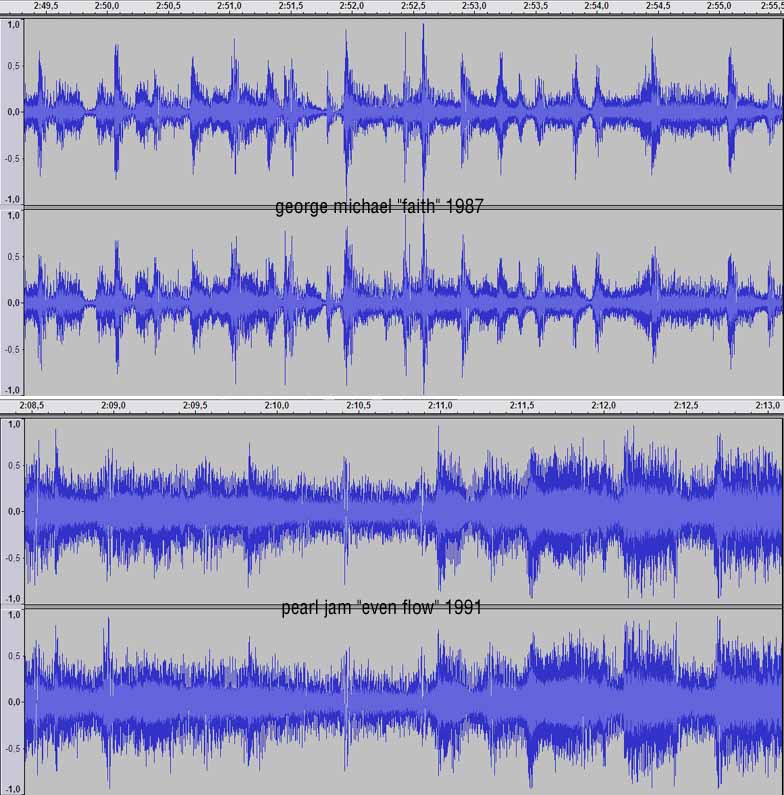Click the vertical amplitude scale of Even Flow's lower channel
The height and width of the screenshot is (795, 784).
click(12, 702)
